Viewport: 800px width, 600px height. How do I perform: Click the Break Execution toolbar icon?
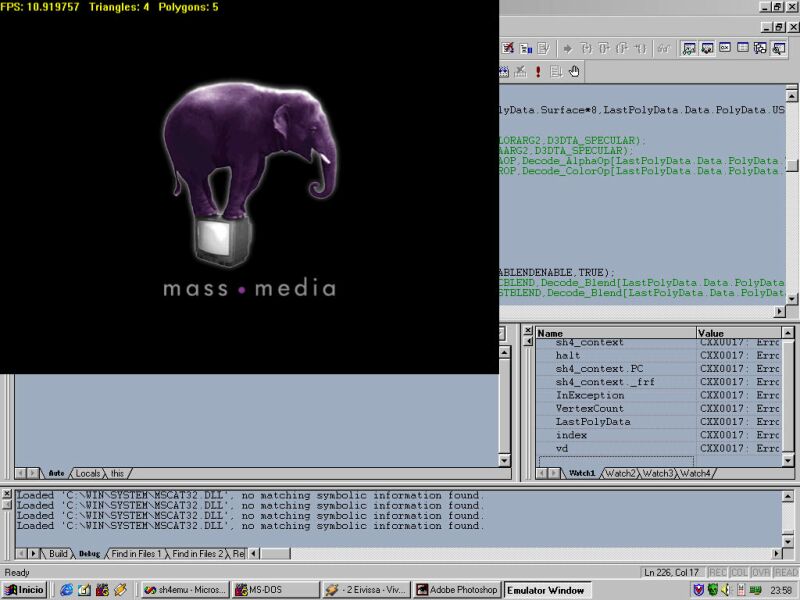(526, 48)
